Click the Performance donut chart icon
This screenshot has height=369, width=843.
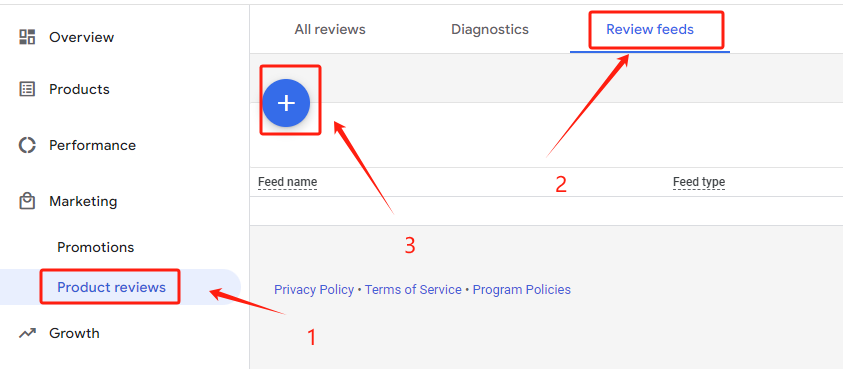point(27,145)
